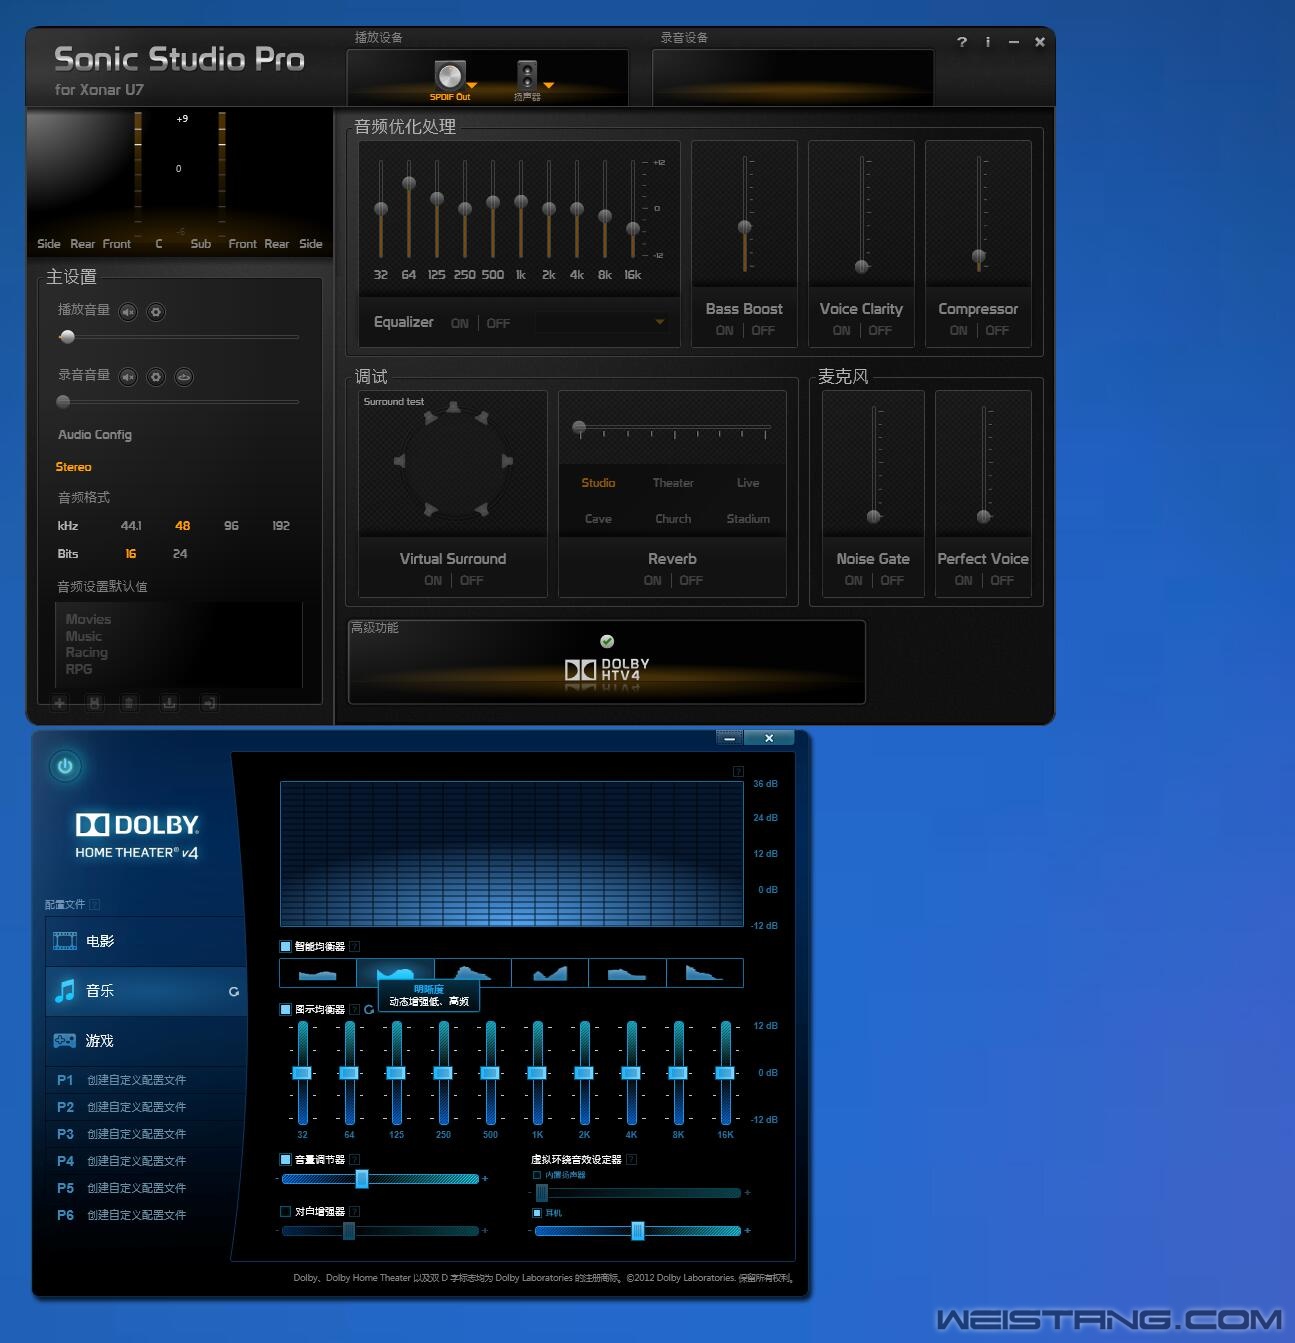
Task: Set sample rate to 96 kHz
Action: click(231, 526)
